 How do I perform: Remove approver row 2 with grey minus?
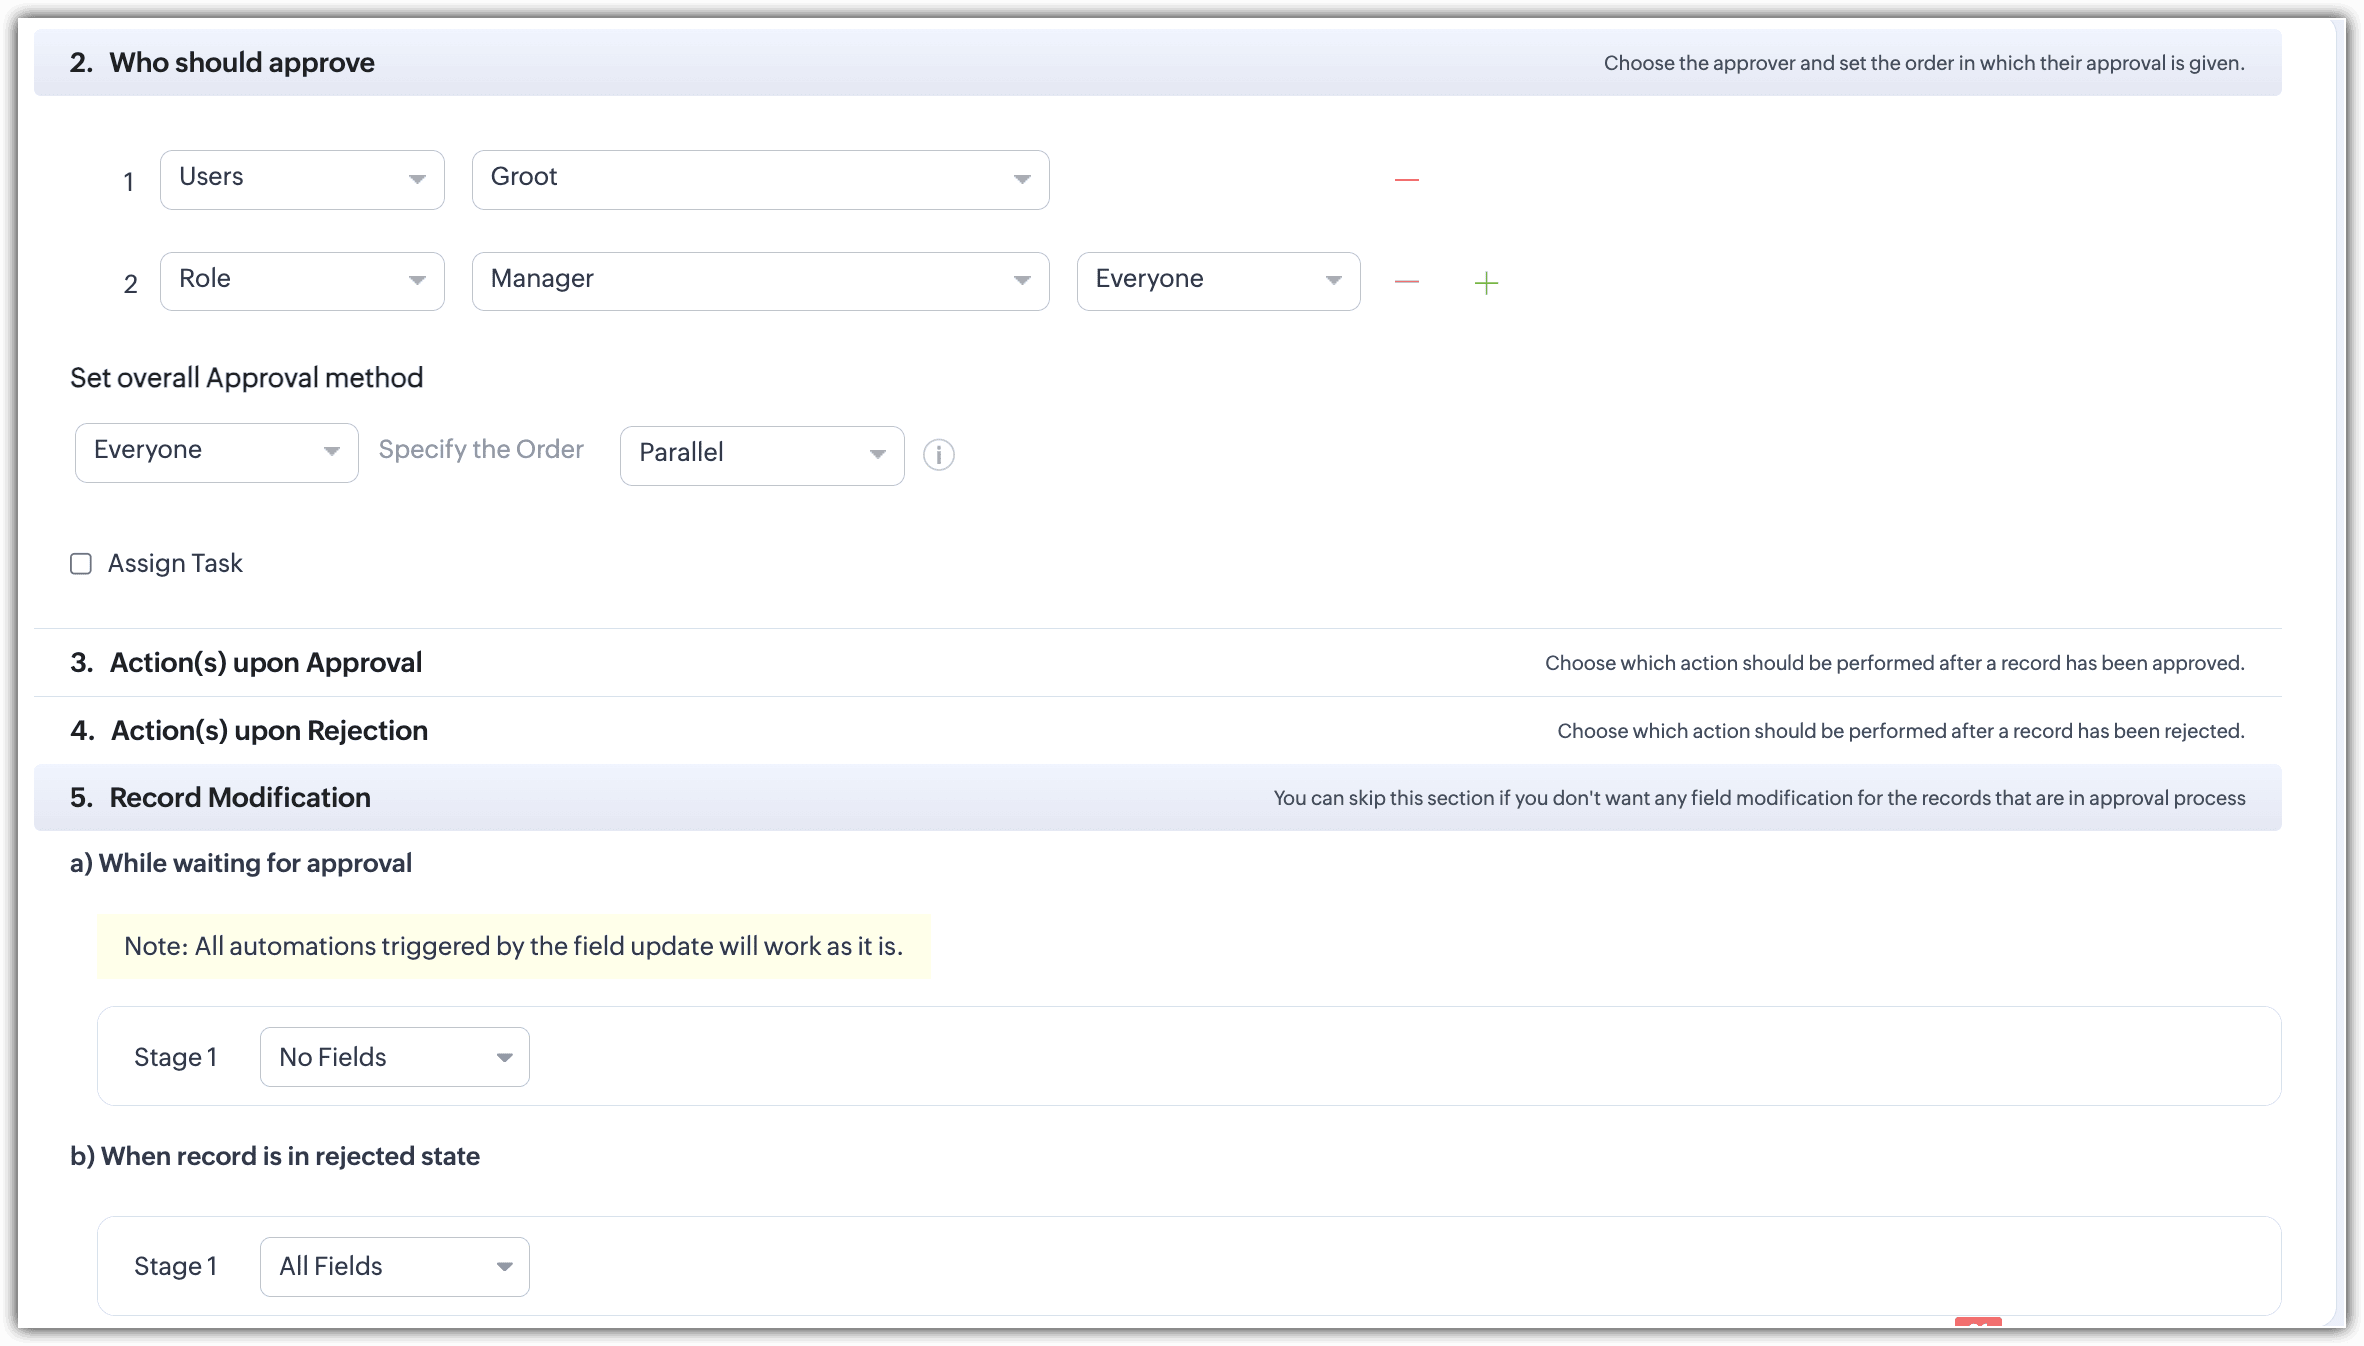[1406, 282]
